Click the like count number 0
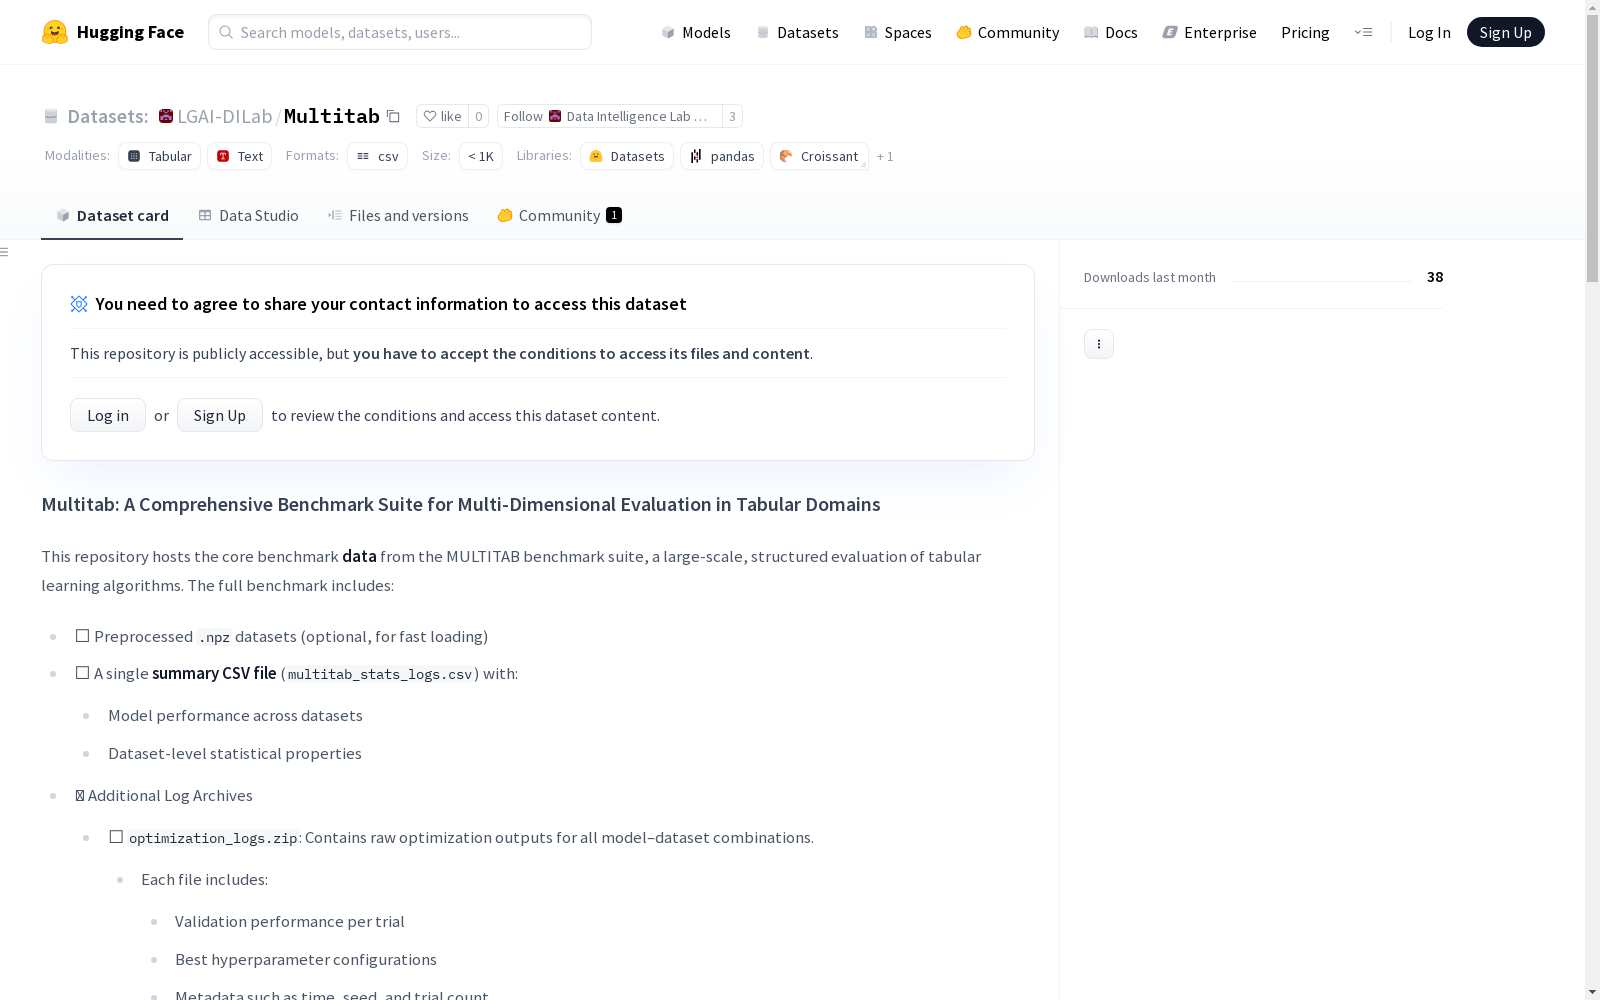The height and width of the screenshot is (1000, 1600). (x=479, y=116)
